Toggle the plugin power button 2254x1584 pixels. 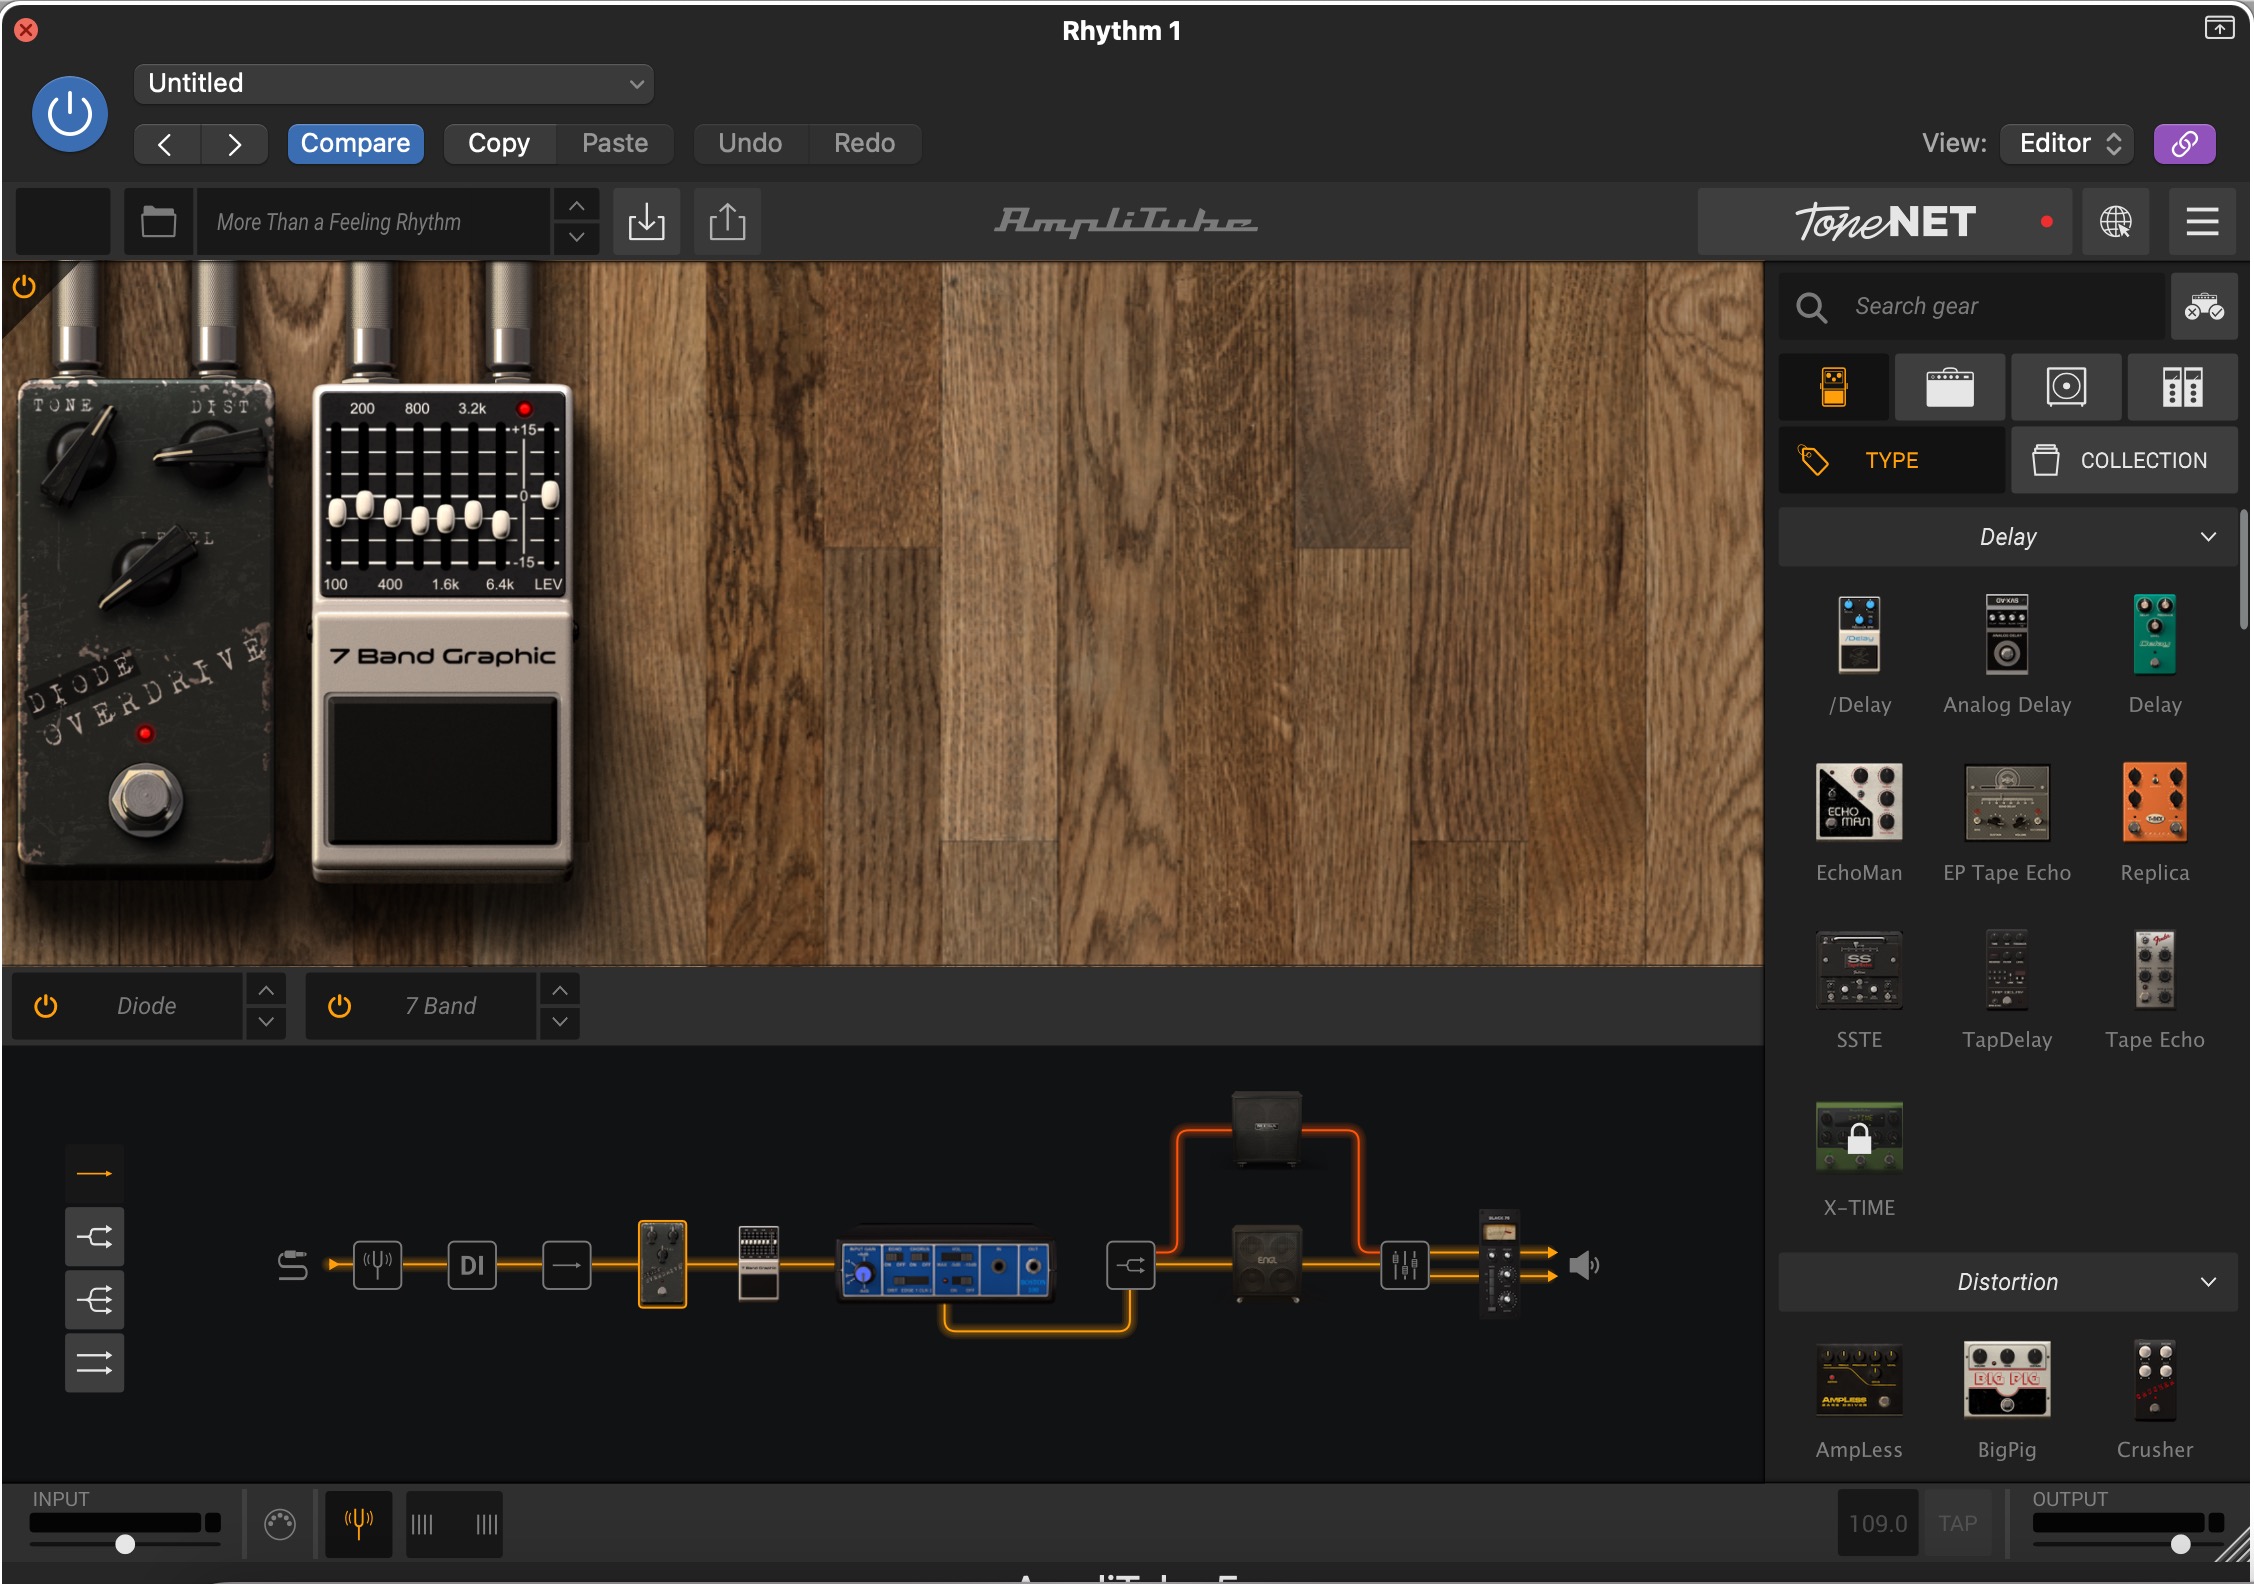[69, 114]
